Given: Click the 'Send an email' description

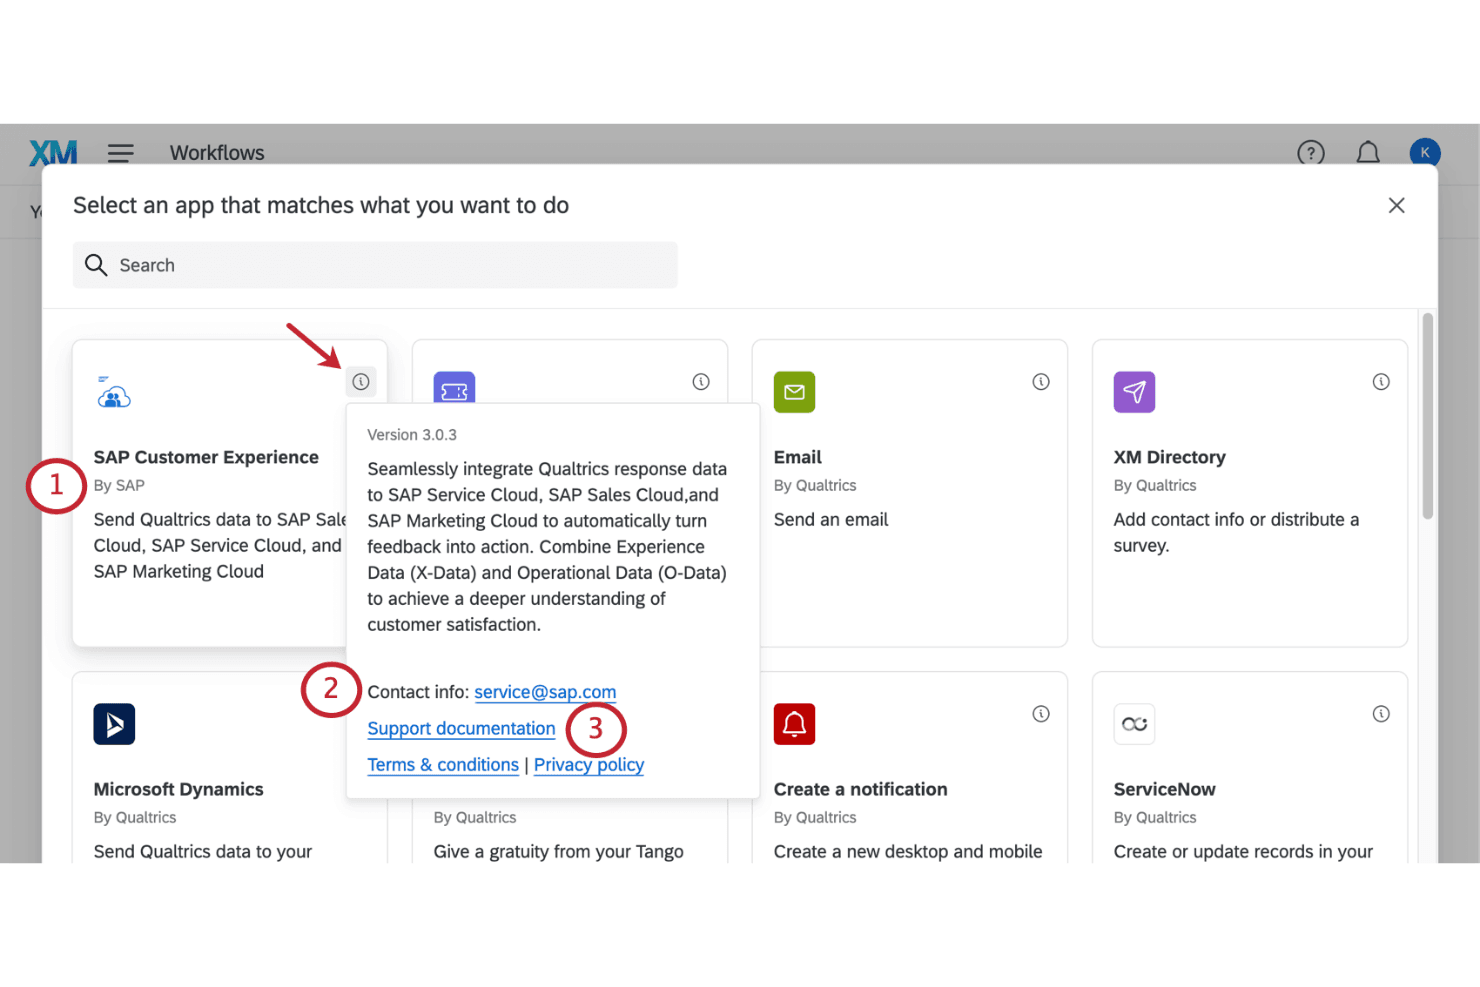Looking at the screenshot, I should [831, 520].
